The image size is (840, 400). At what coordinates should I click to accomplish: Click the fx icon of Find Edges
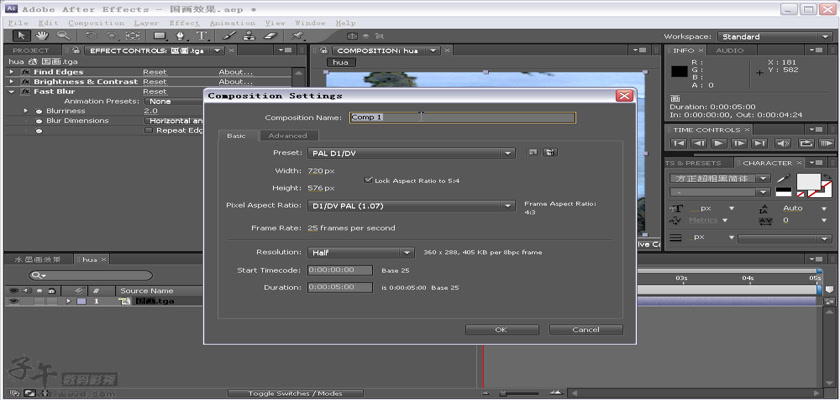[25, 72]
